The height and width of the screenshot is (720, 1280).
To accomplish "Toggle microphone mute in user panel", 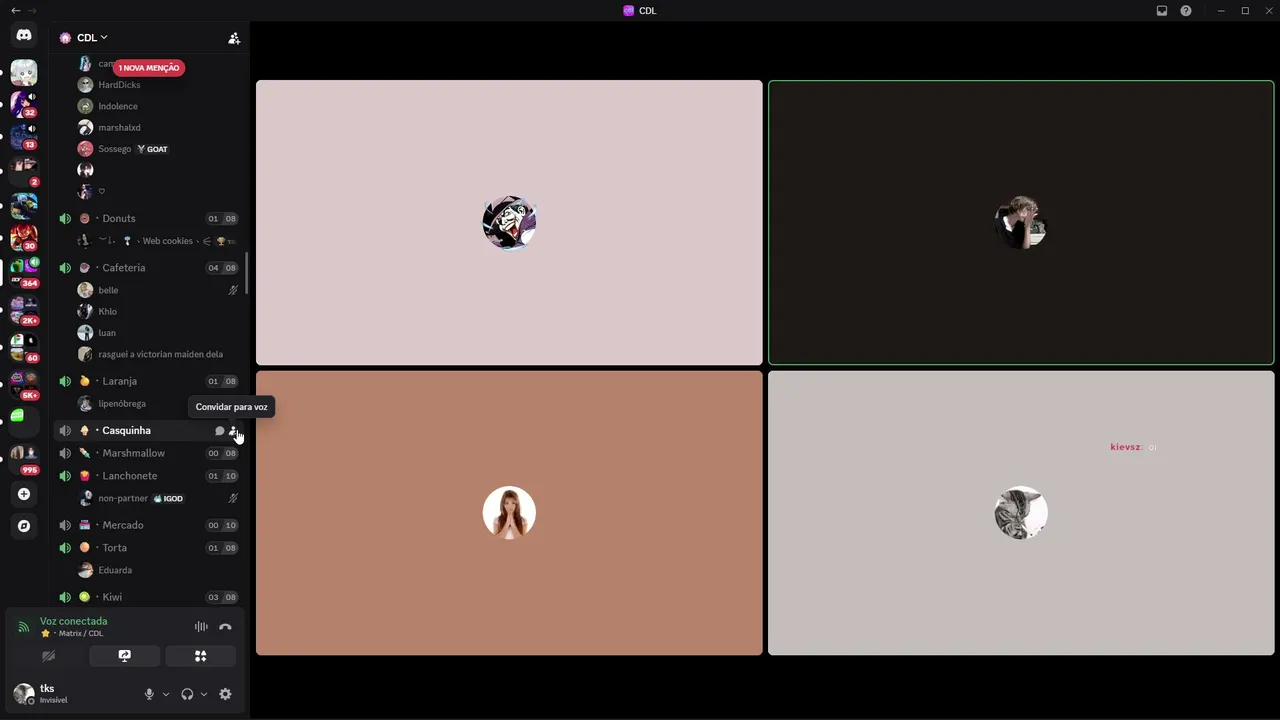I will click(x=149, y=694).
